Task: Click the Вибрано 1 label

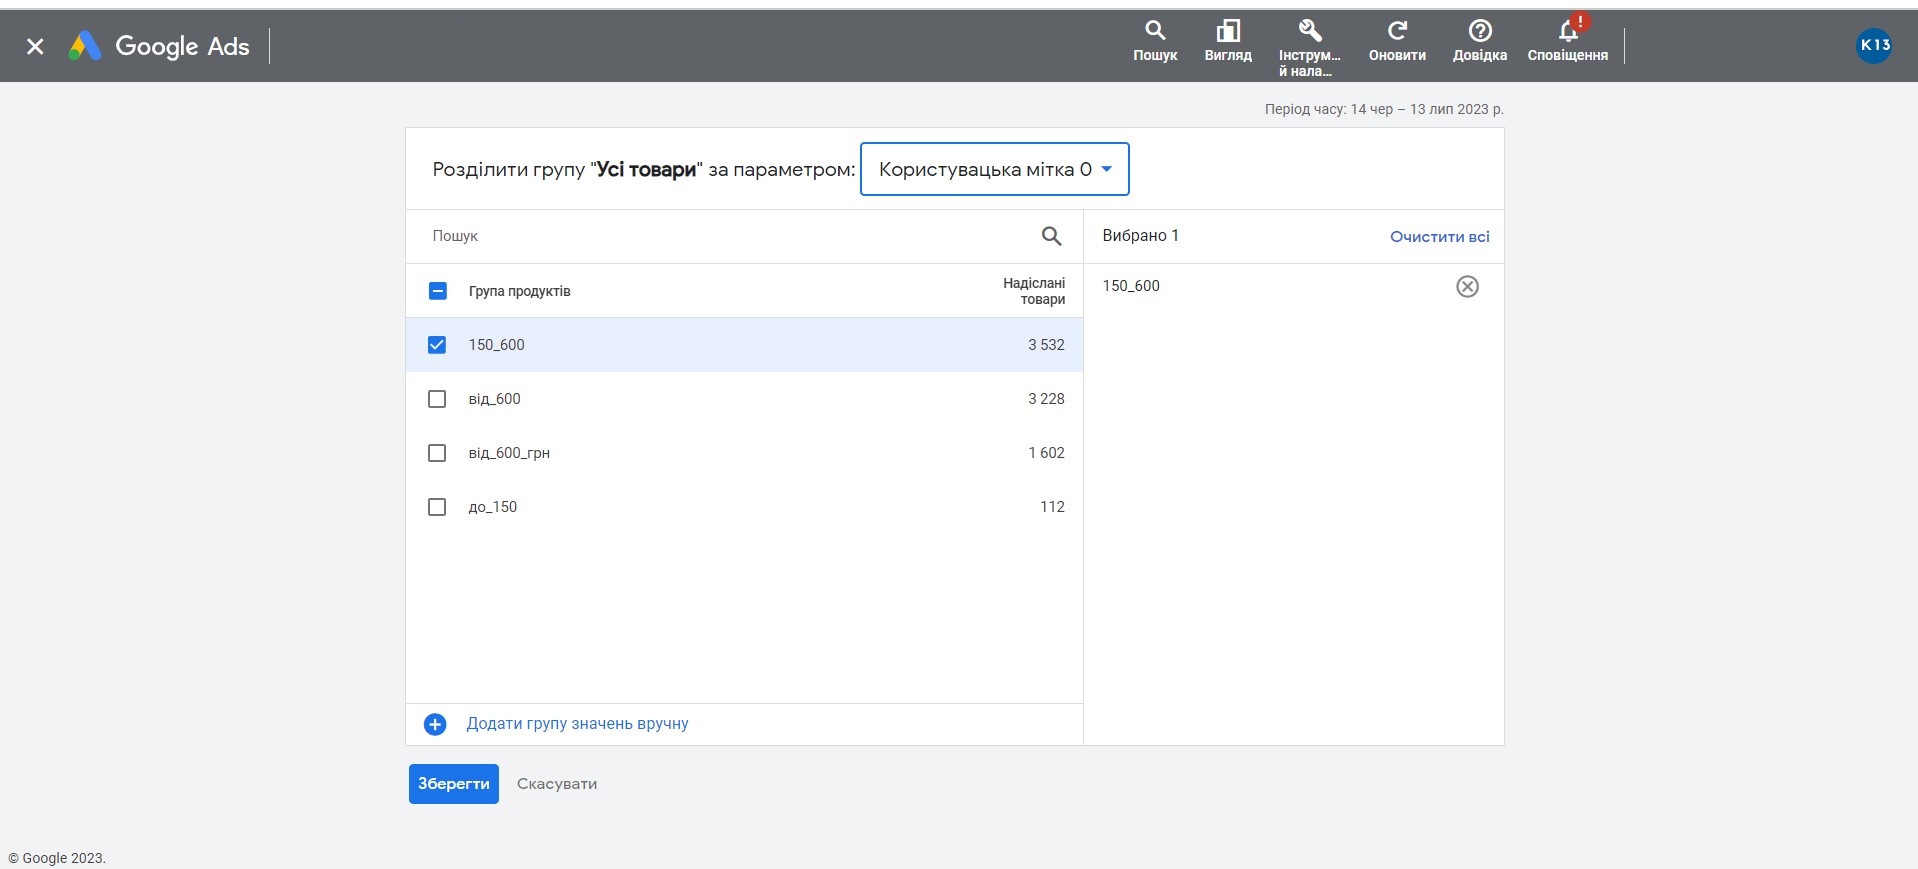Action: pos(1140,236)
